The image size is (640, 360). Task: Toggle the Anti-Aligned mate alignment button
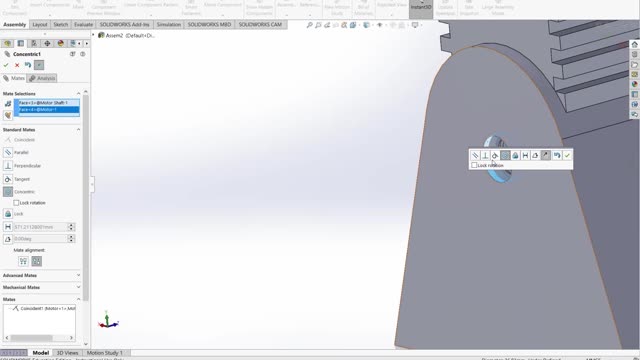37,261
